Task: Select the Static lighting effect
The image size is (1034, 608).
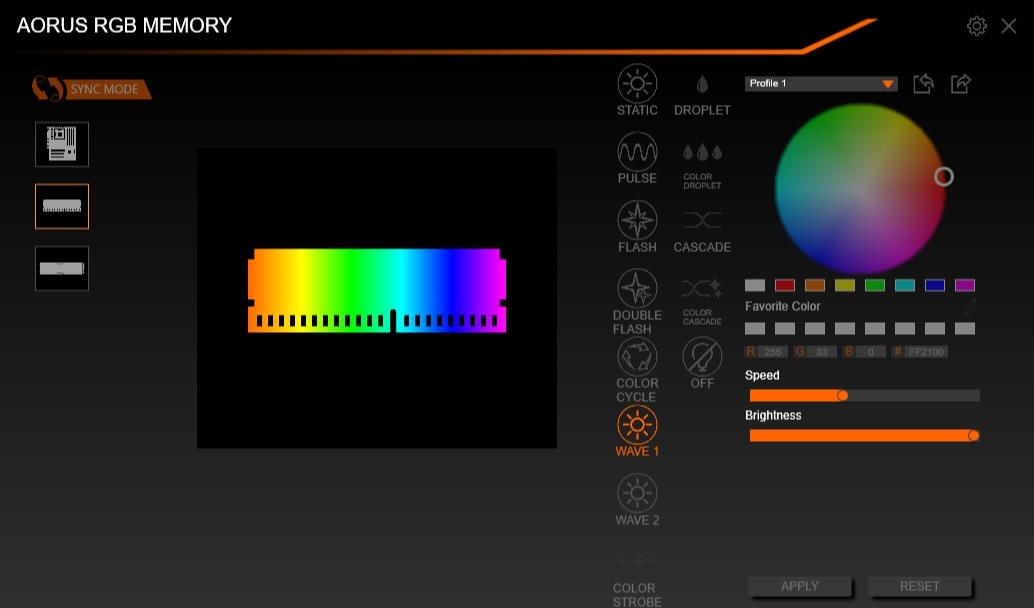Action: [x=637, y=84]
